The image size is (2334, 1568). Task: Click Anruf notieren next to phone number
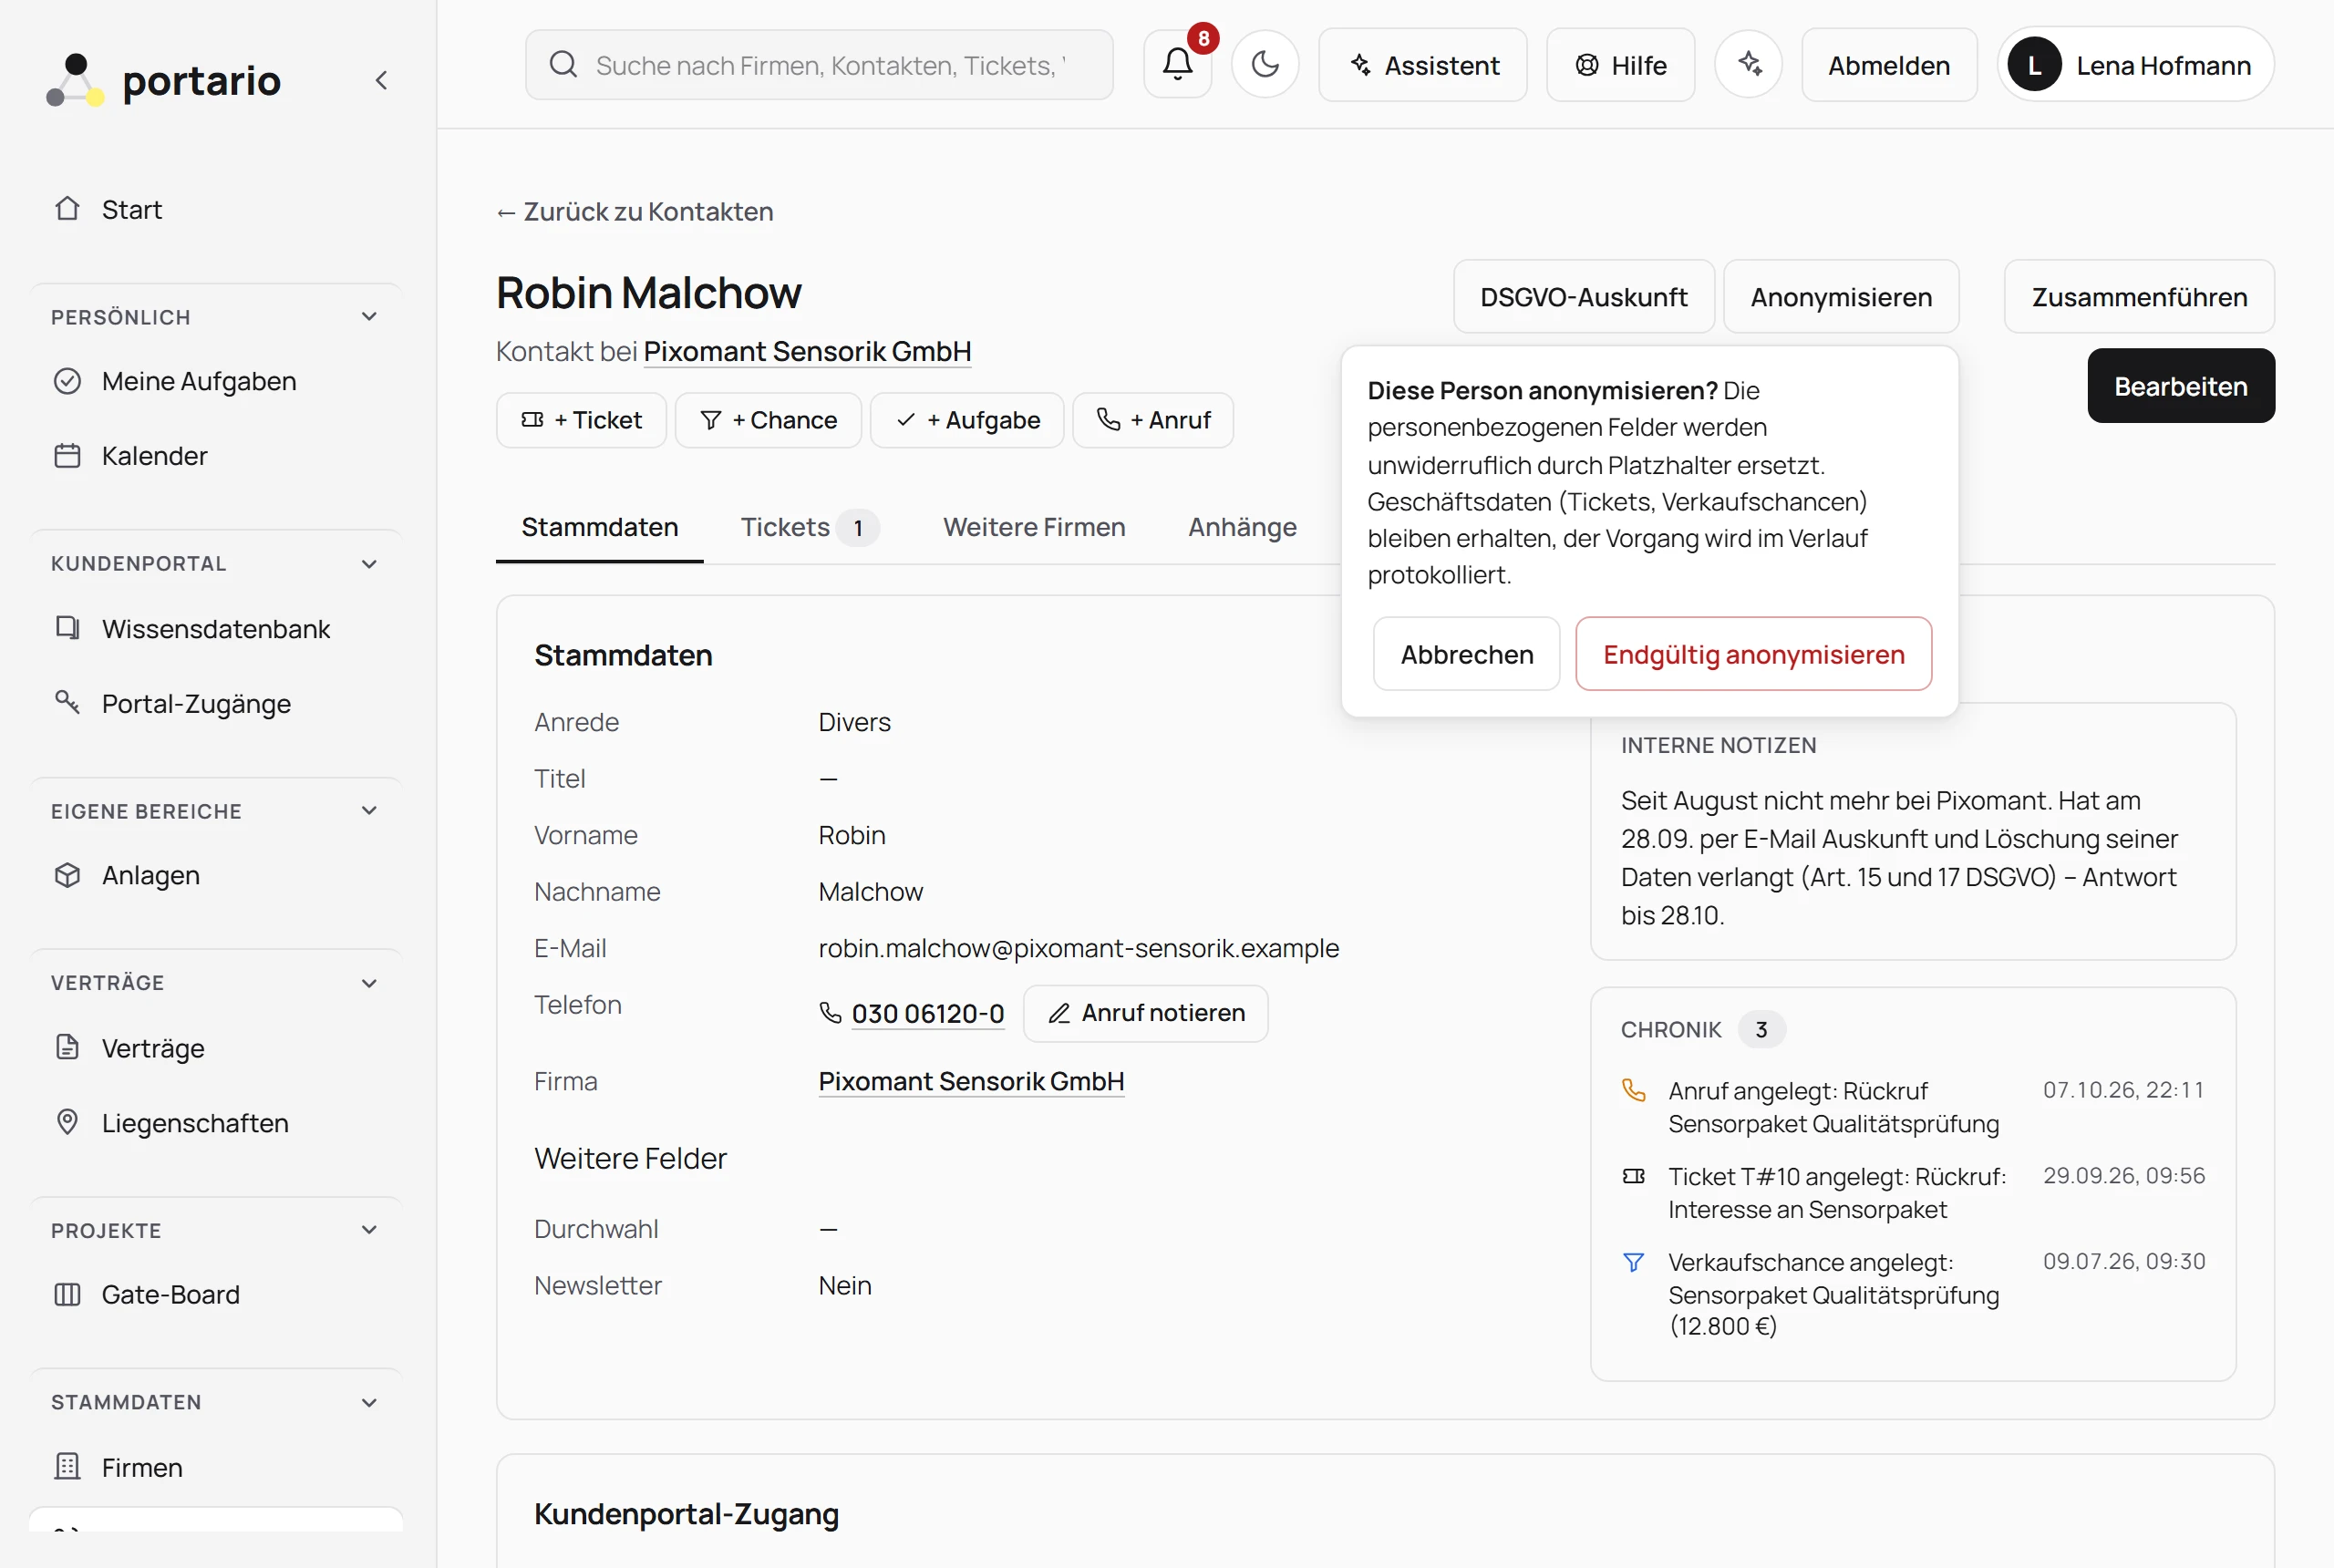[1146, 1013]
